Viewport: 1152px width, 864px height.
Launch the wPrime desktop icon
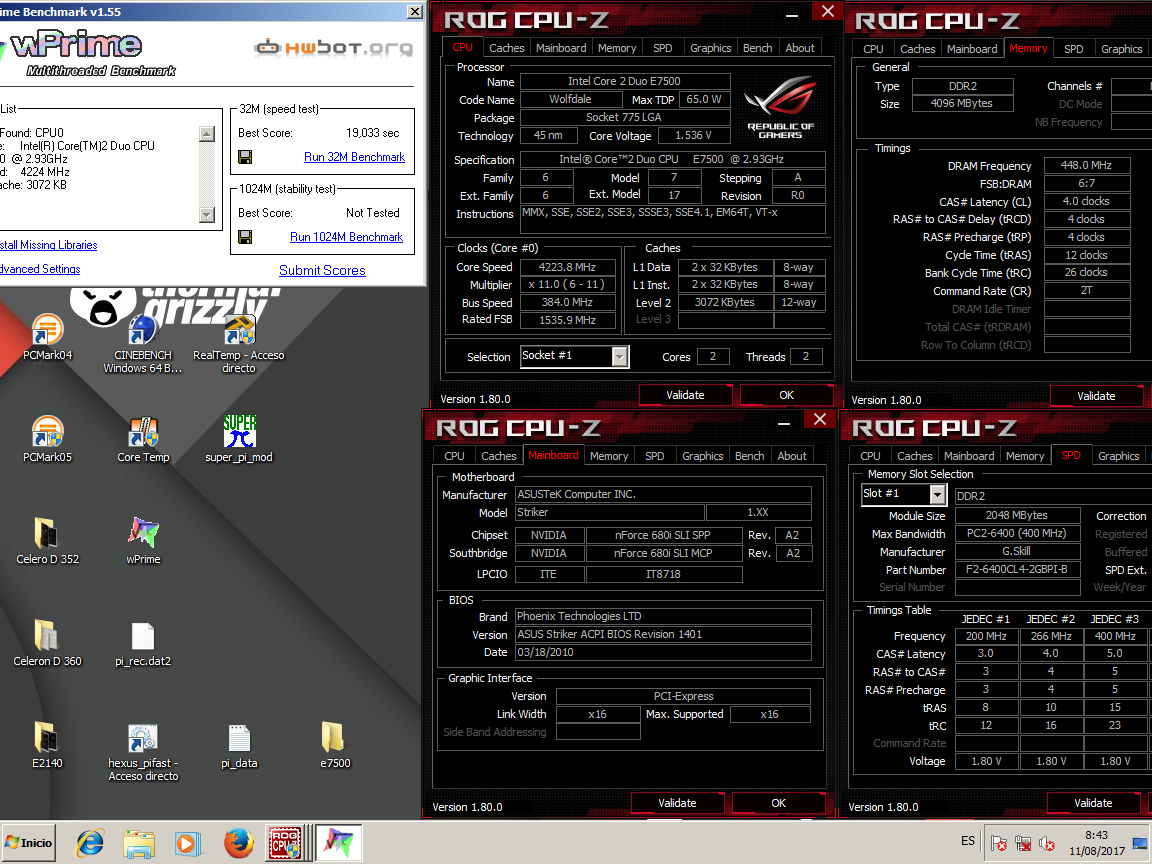tap(143, 541)
